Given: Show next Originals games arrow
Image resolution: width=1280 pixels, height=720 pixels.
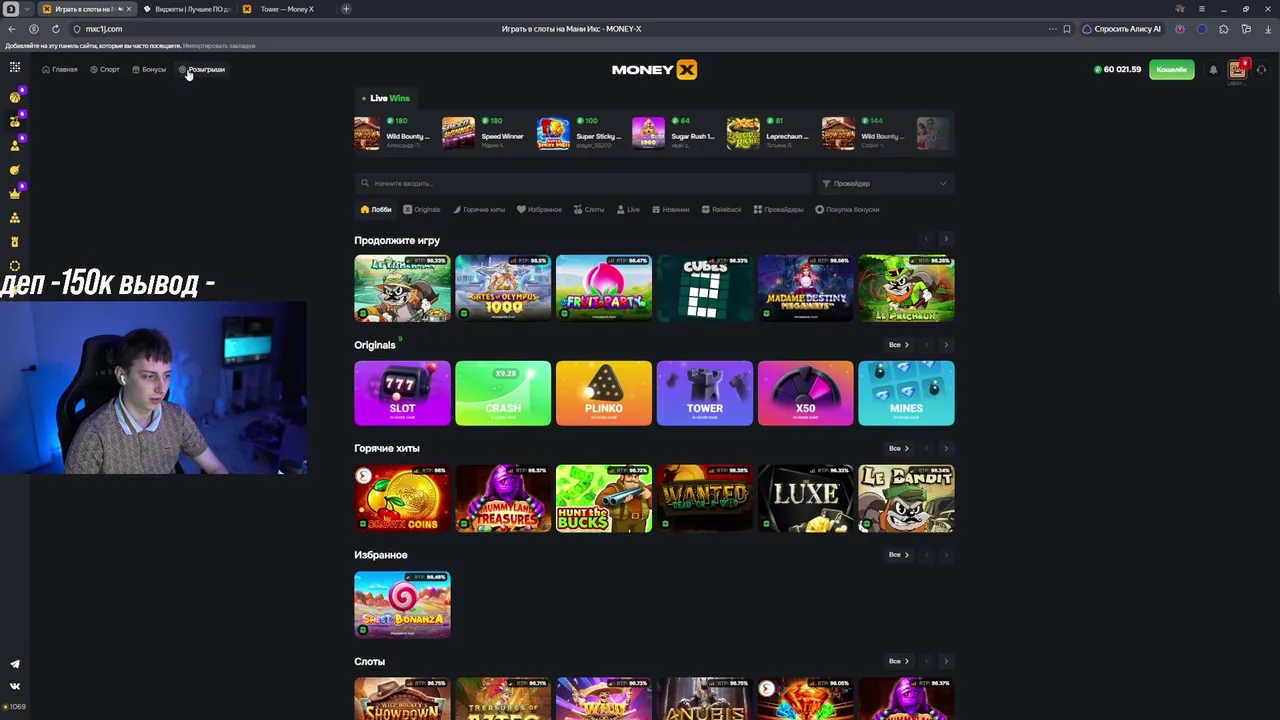Looking at the screenshot, I should 946,345.
